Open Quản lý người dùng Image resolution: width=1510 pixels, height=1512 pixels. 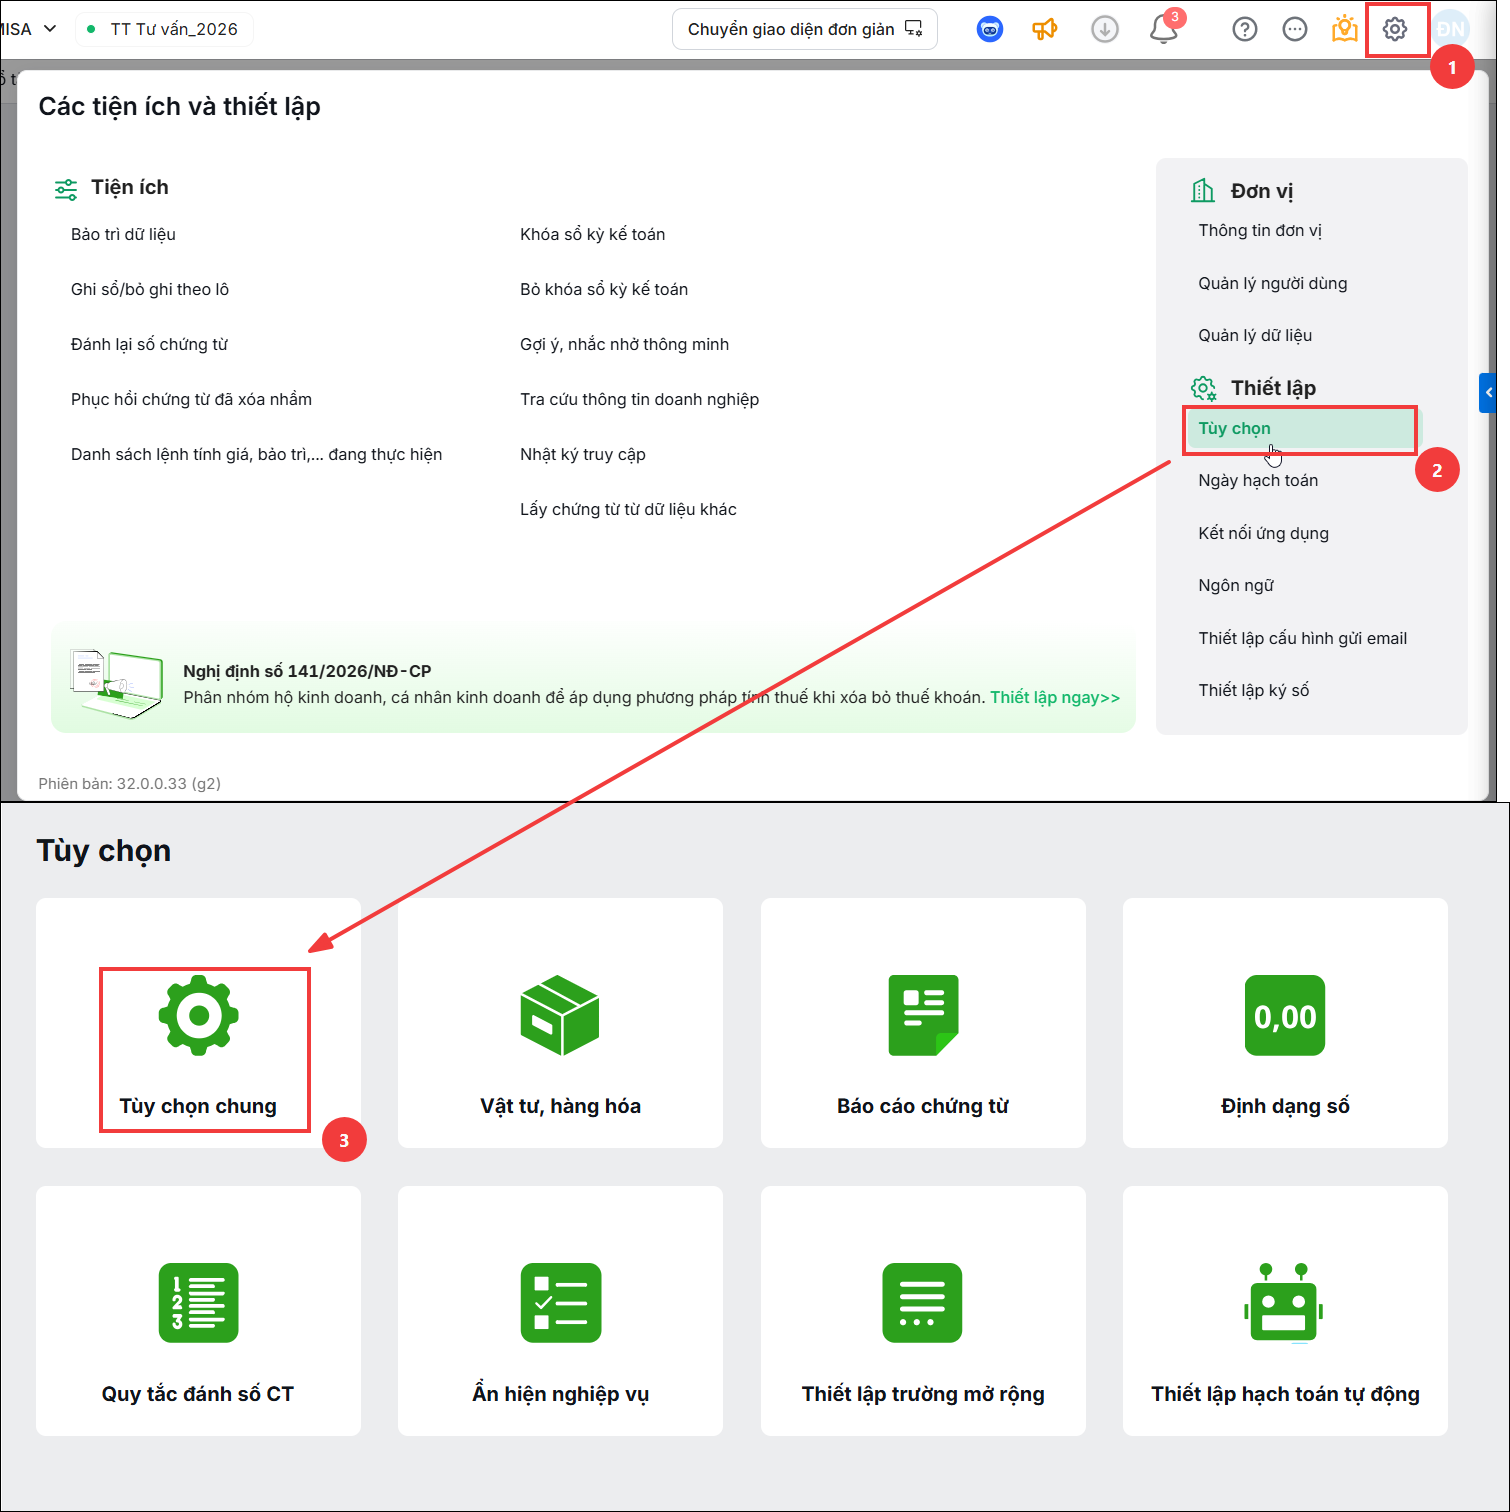(x=1272, y=283)
